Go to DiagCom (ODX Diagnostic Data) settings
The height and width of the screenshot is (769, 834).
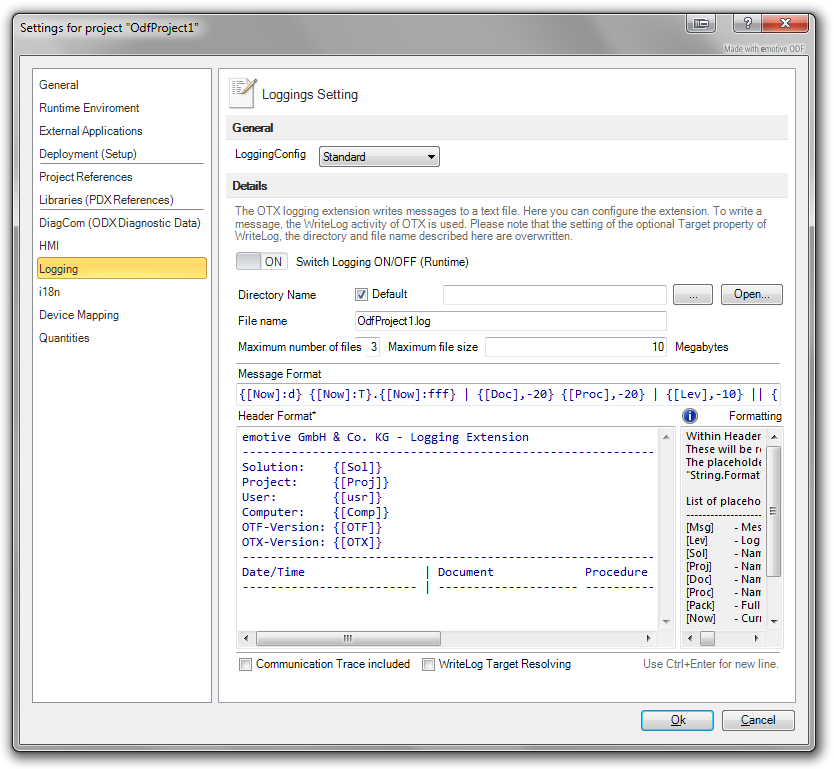120,223
